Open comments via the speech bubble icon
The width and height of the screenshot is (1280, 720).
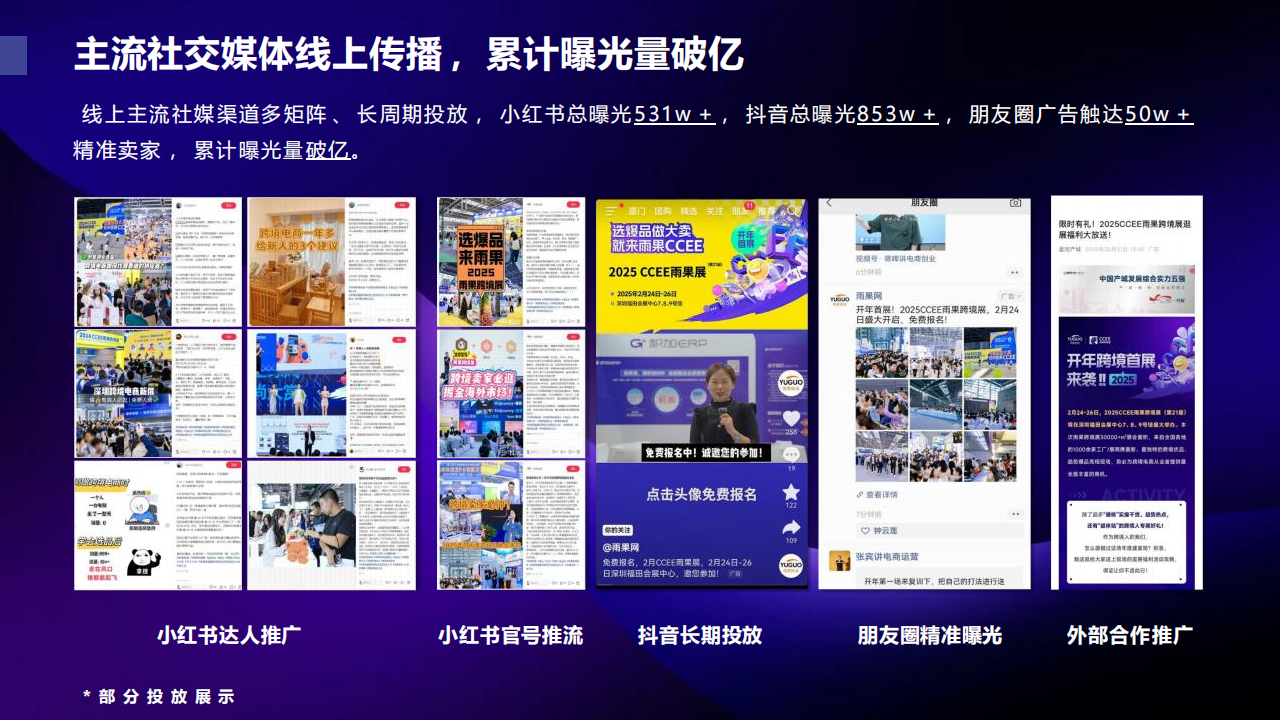coord(792,455)
